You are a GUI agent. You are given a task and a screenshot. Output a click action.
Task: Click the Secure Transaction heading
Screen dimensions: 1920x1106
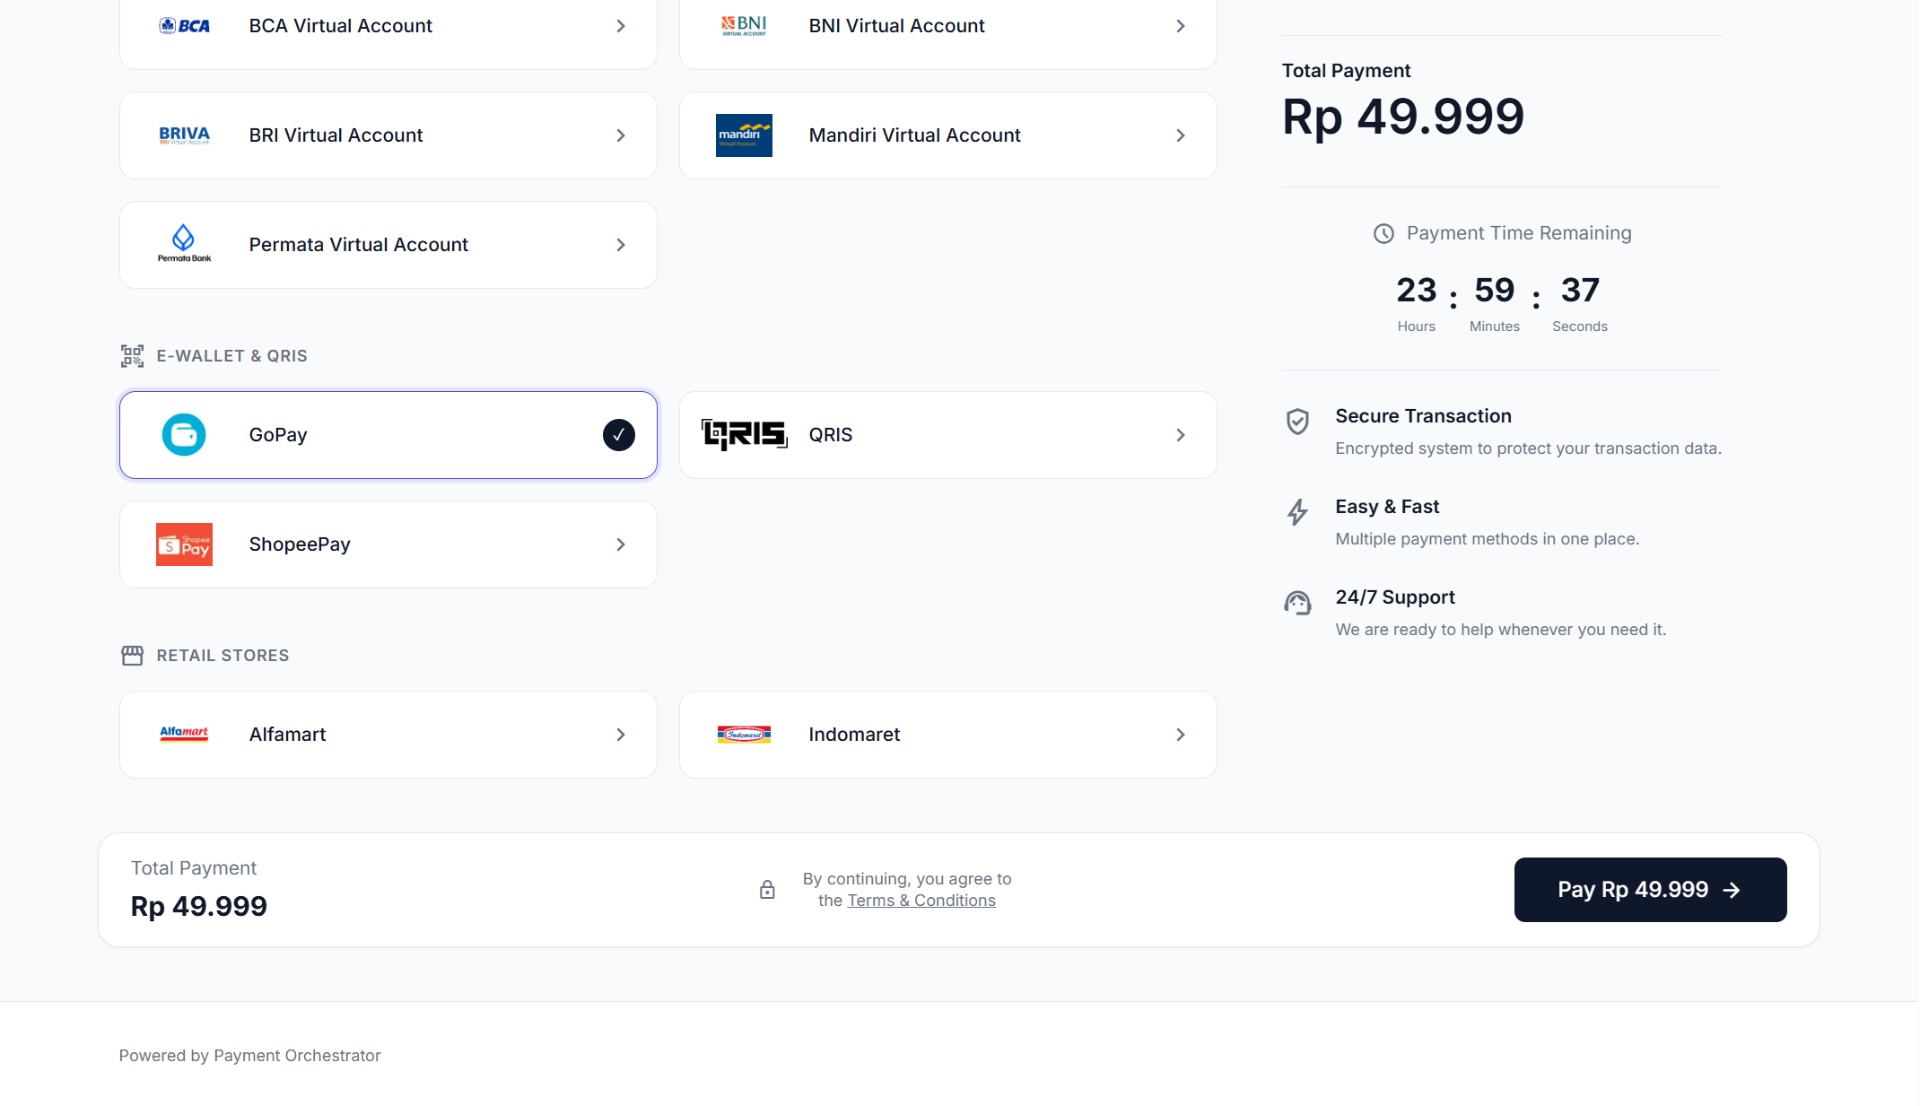click(x=1423, y=416)
